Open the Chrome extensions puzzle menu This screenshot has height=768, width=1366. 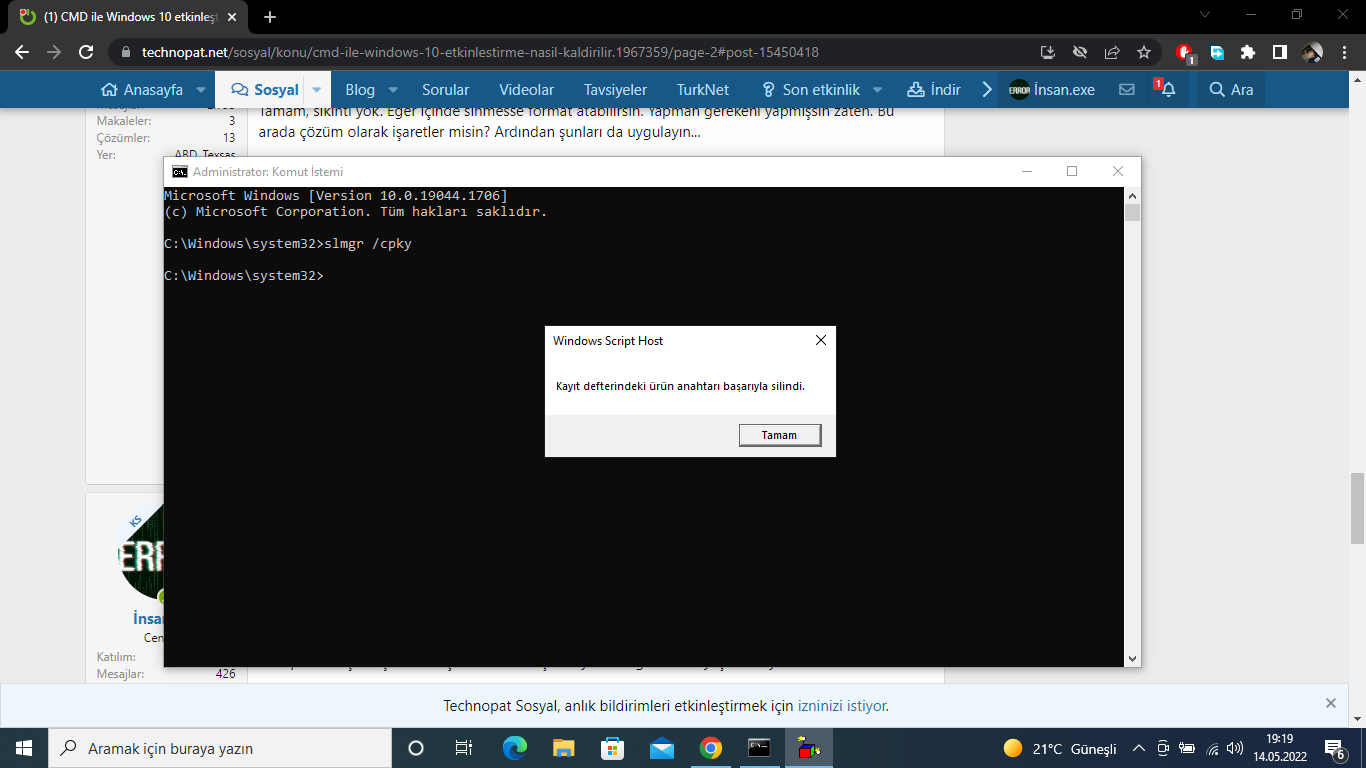(1248, 52)
